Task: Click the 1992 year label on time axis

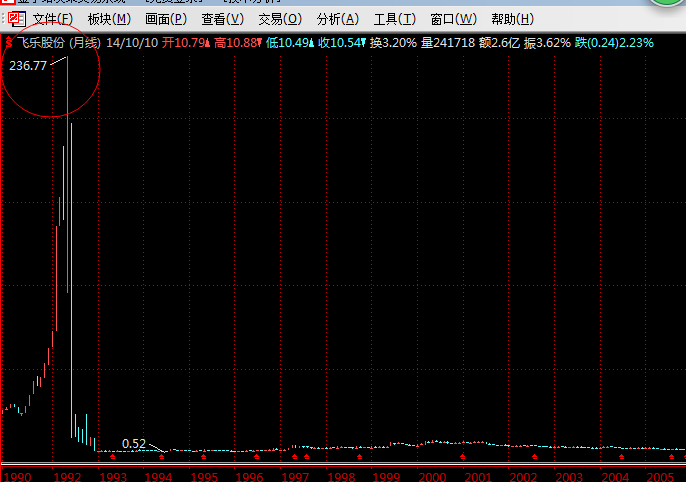Action: pos(67,476)
